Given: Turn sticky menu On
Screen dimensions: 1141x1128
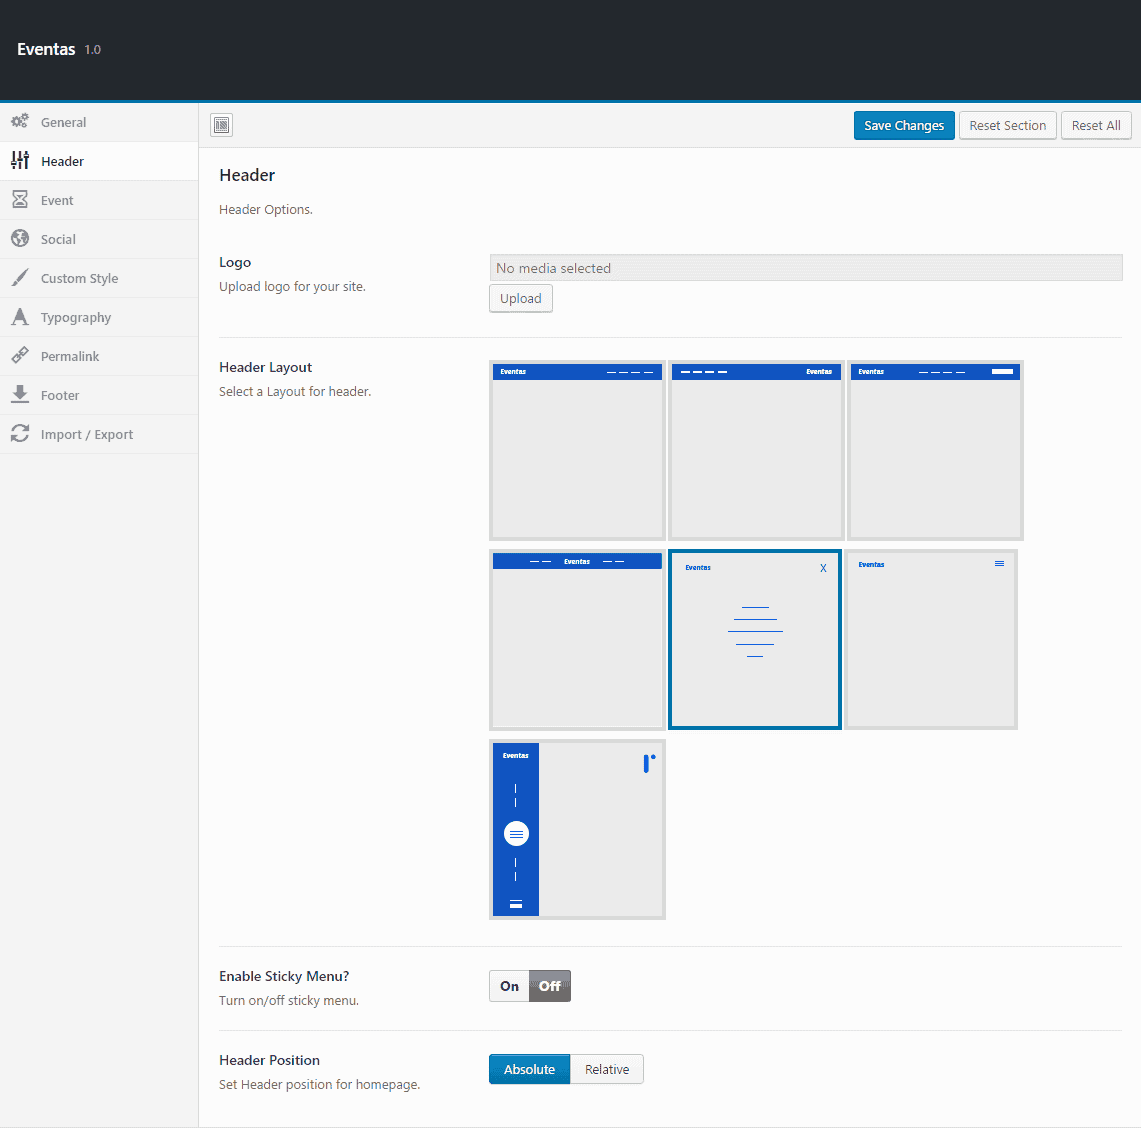Looking at the screenshot, I should pyautogui.click(x=508, y=986).
